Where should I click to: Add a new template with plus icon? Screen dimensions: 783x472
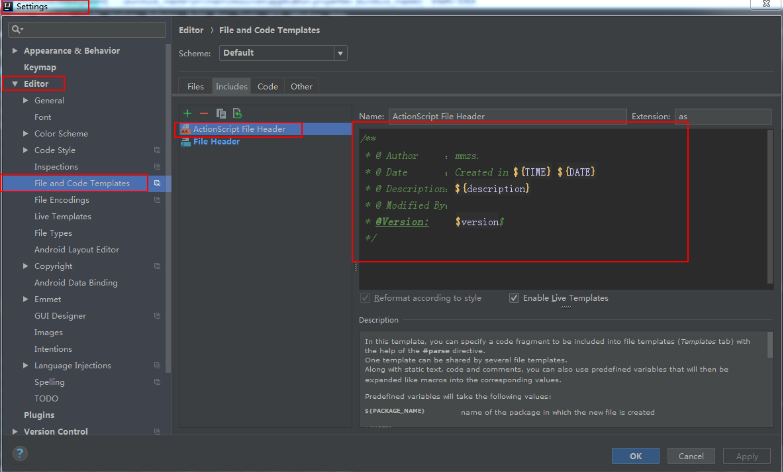tap(187, 113)
